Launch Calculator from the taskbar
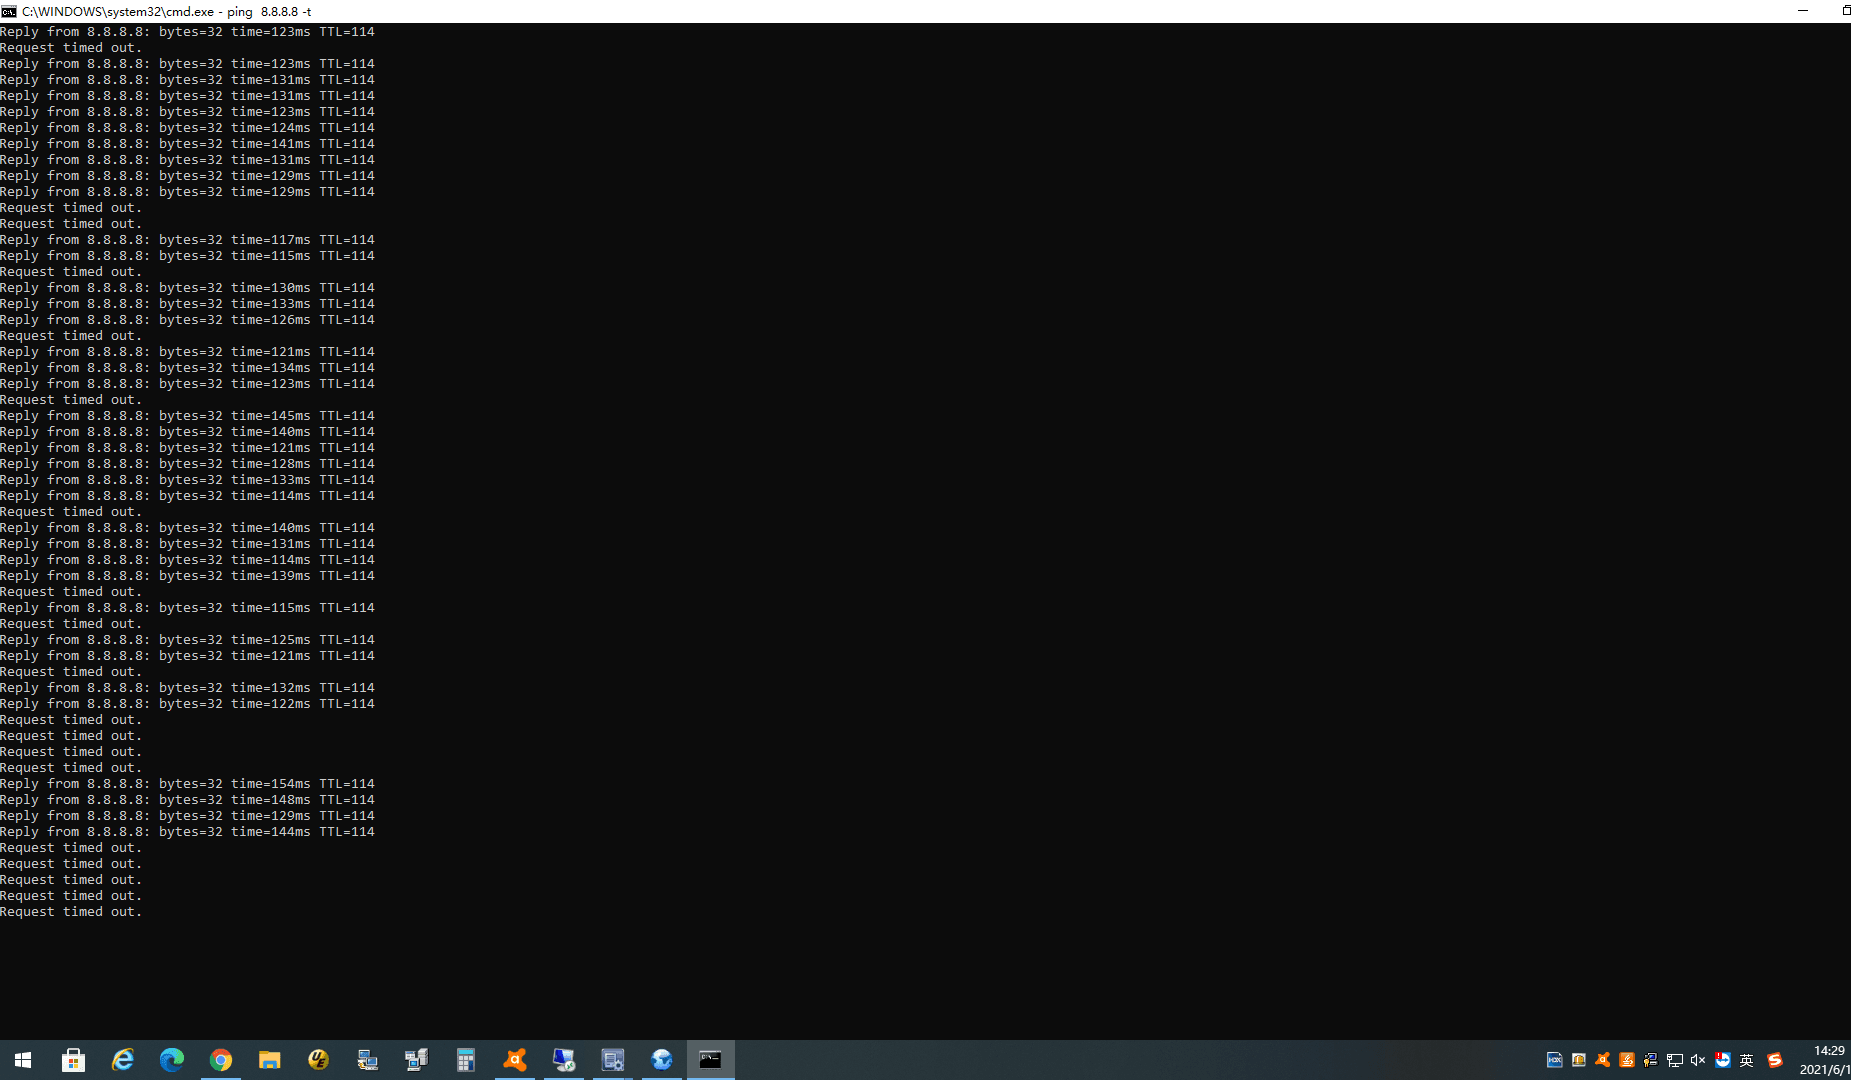Viewport: 1851px width, 1080px height. (x=465, y=1060)
